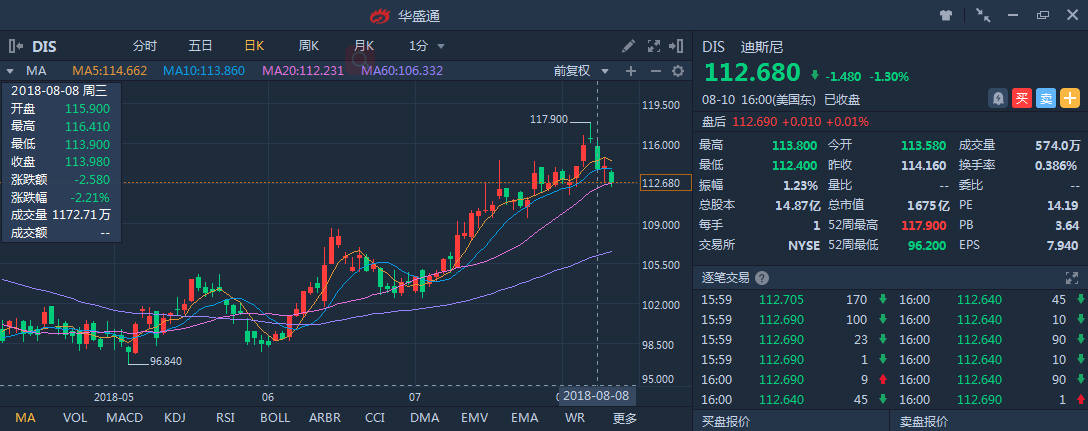The image size is (1088, 431).
Task: Click the 112.680 current price axis marker
Action: 666,183
